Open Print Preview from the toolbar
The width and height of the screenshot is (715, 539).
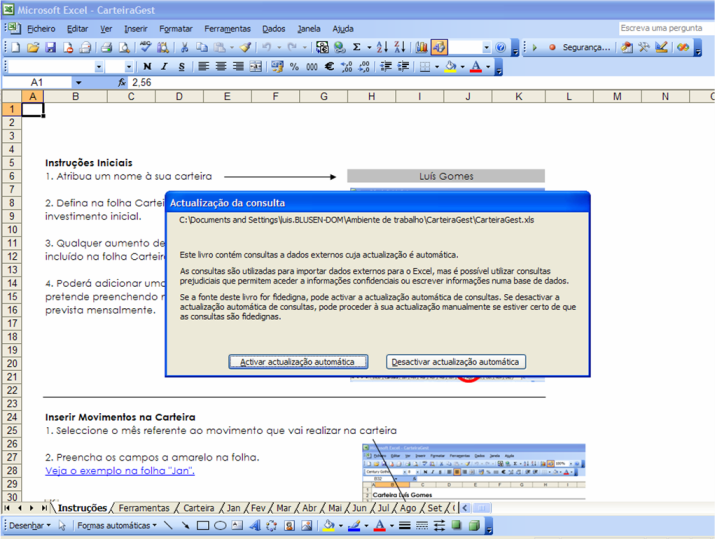tap(124, 47)
